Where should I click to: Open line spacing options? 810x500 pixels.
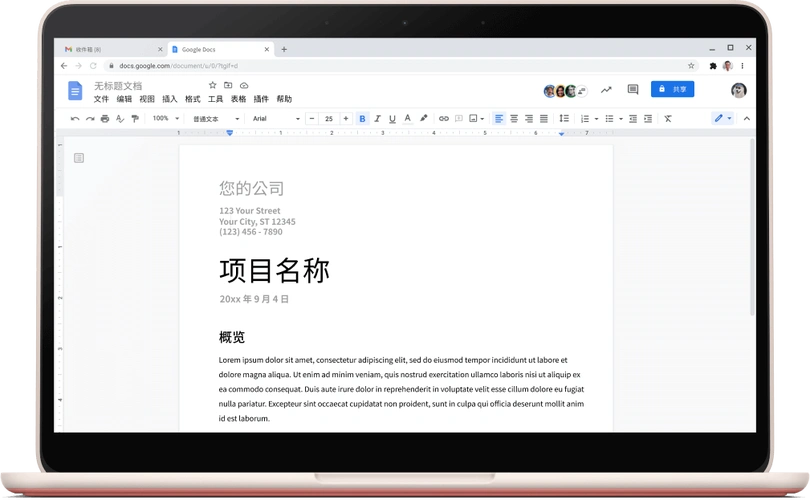coord(564,119)
